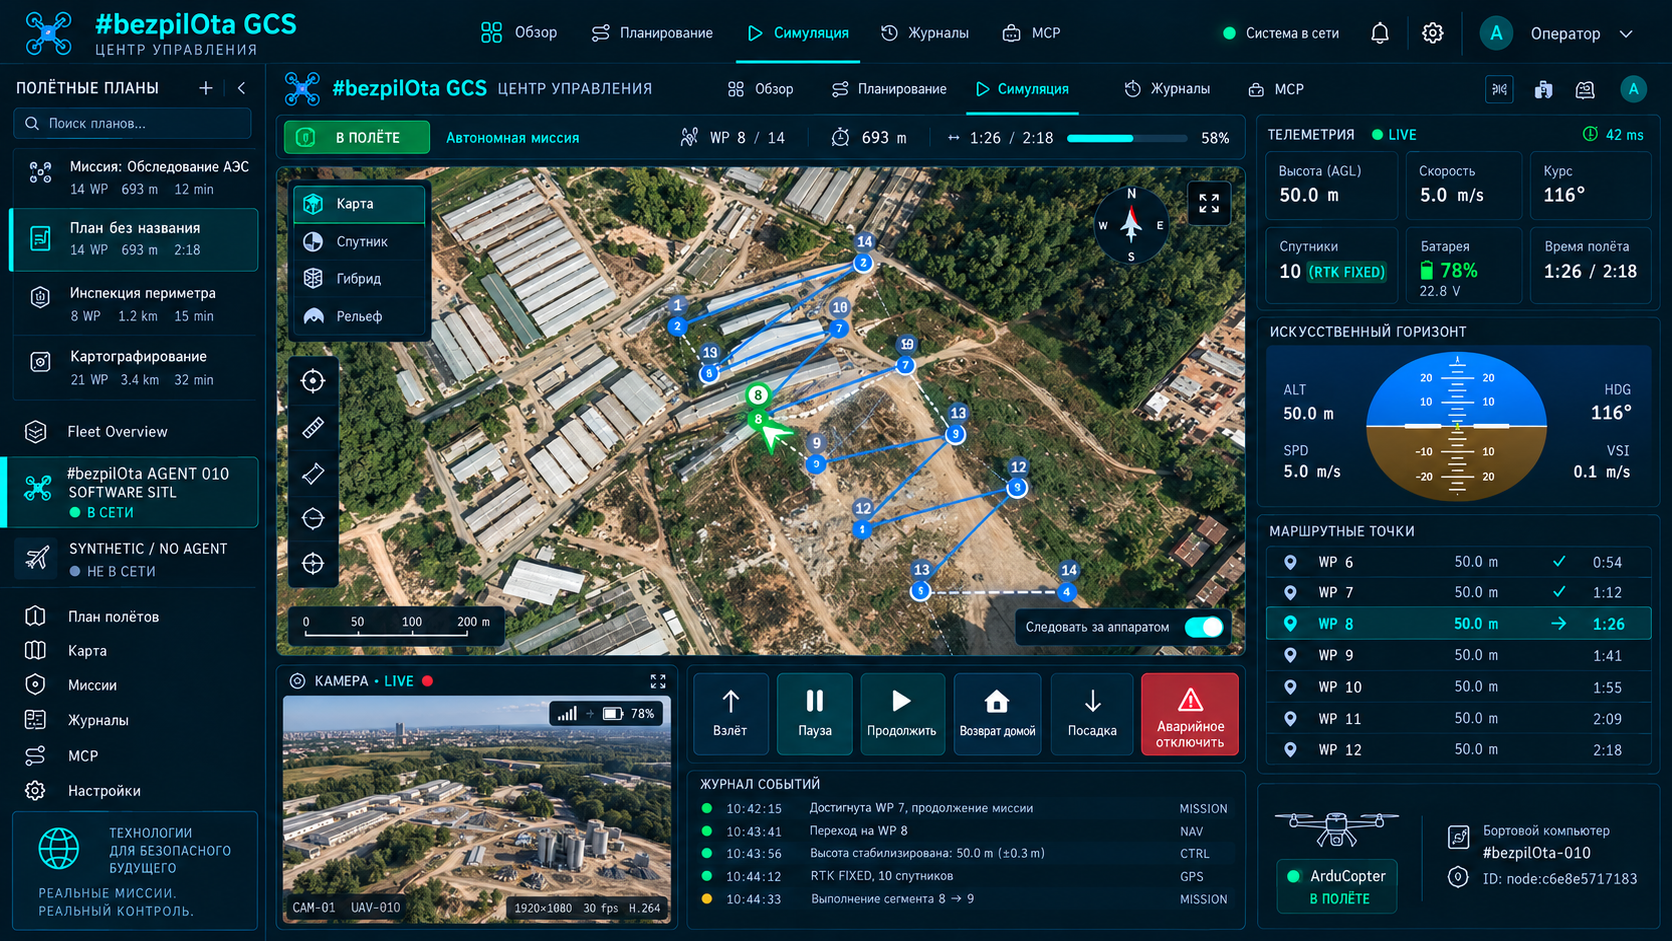Image resolution: width=1672 pixels, height=941 pixels.
Task: Toggle Follow vehicle switch
Action: click(x=1203, y=627)
